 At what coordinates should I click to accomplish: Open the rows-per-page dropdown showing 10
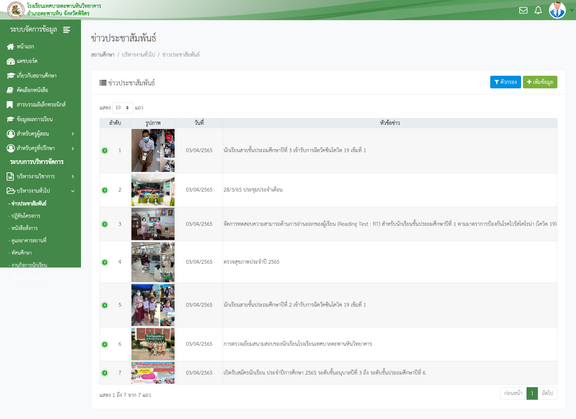tap(122, 108)
